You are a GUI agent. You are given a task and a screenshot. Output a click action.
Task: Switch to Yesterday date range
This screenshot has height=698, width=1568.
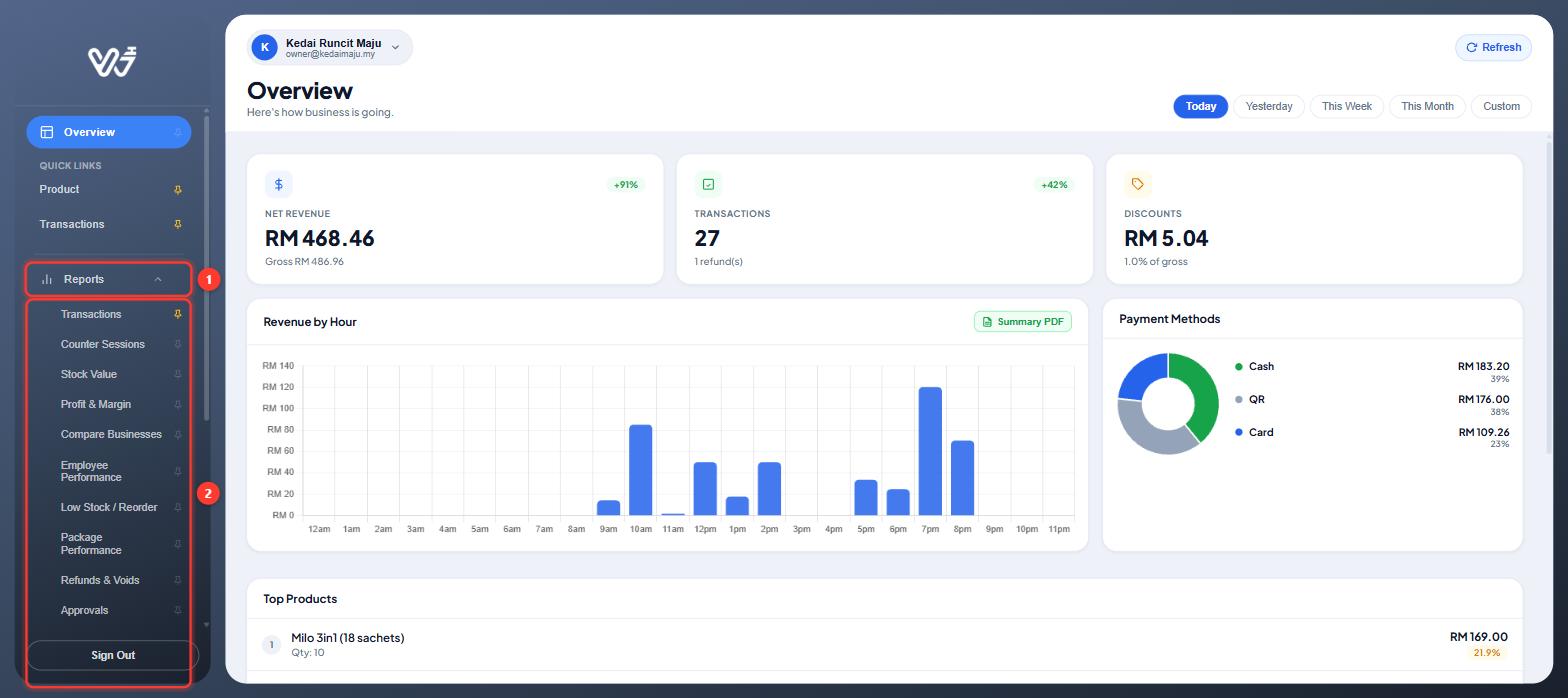click(1269, 106)
